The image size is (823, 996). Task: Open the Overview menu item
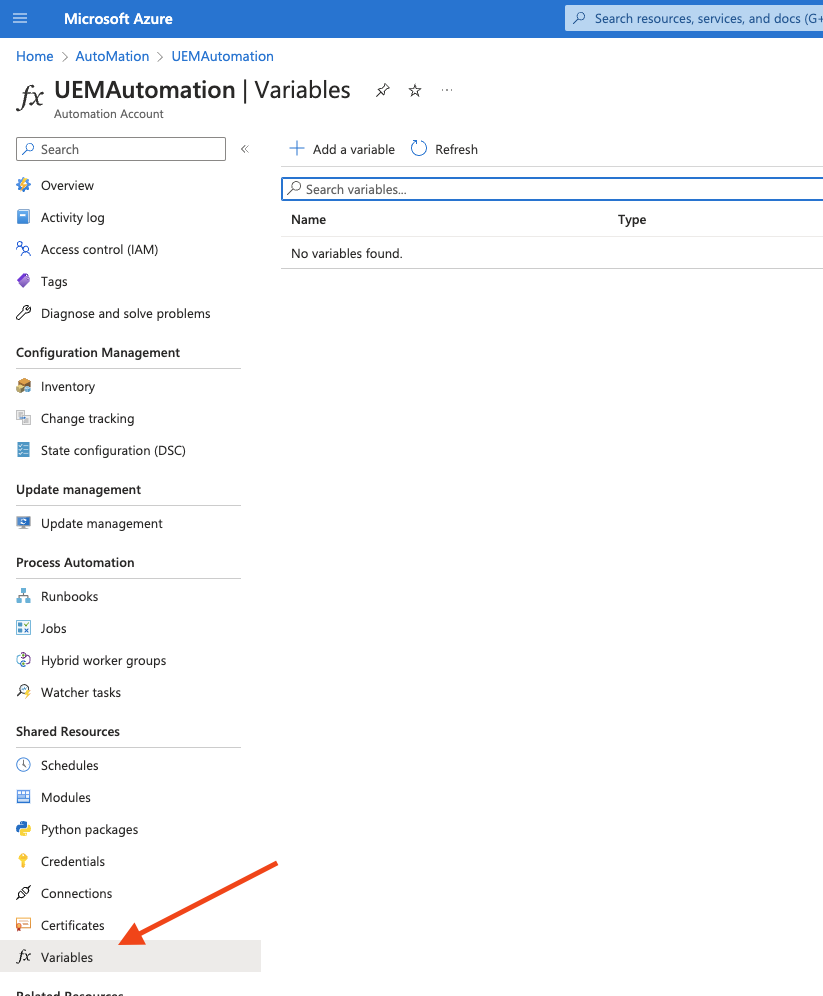click(x=67, y=185)
